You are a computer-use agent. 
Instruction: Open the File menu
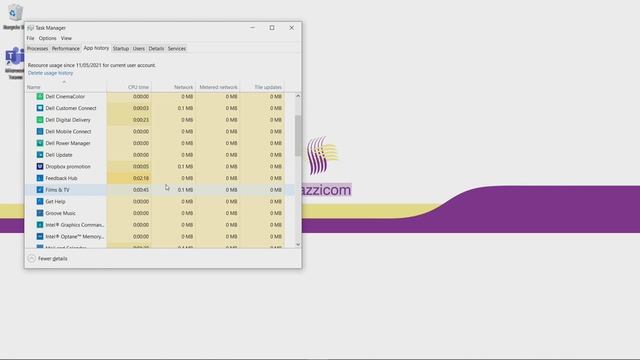pyautogui.click(x=31, y=38)
